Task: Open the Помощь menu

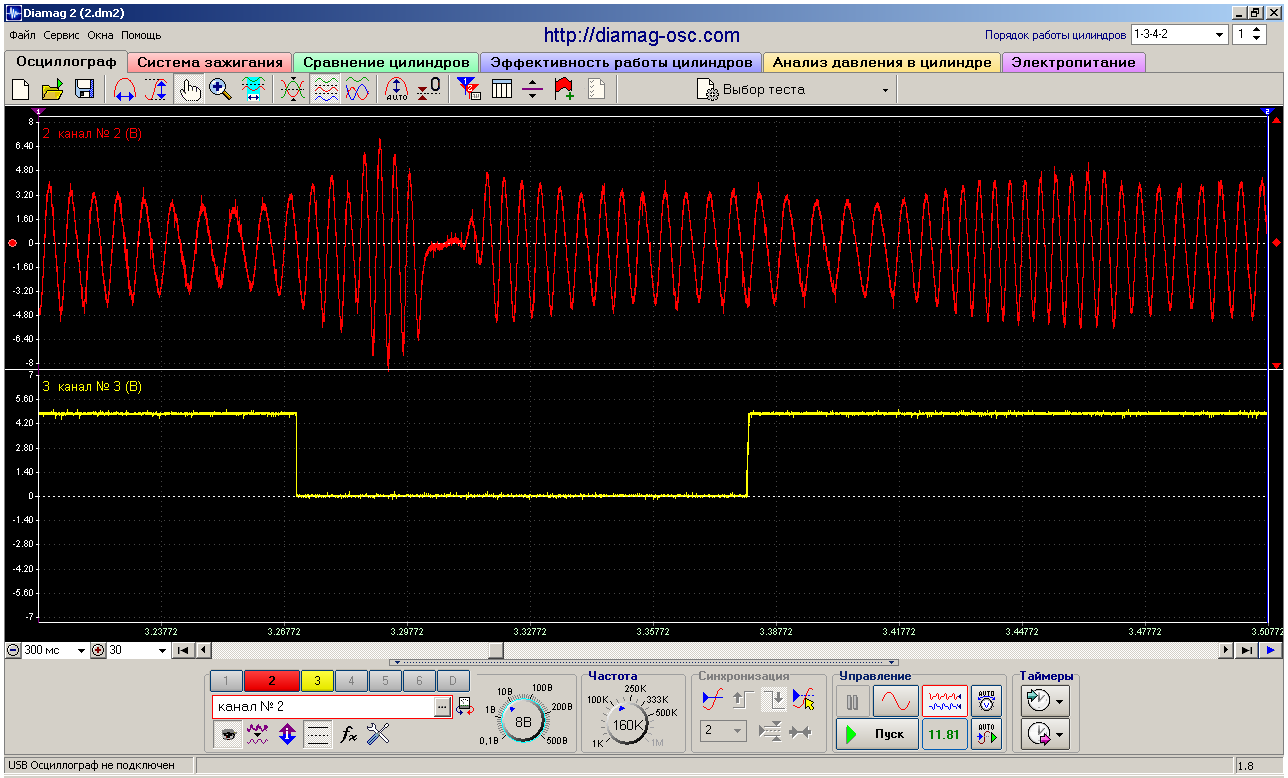Action: tap(141, 35)
